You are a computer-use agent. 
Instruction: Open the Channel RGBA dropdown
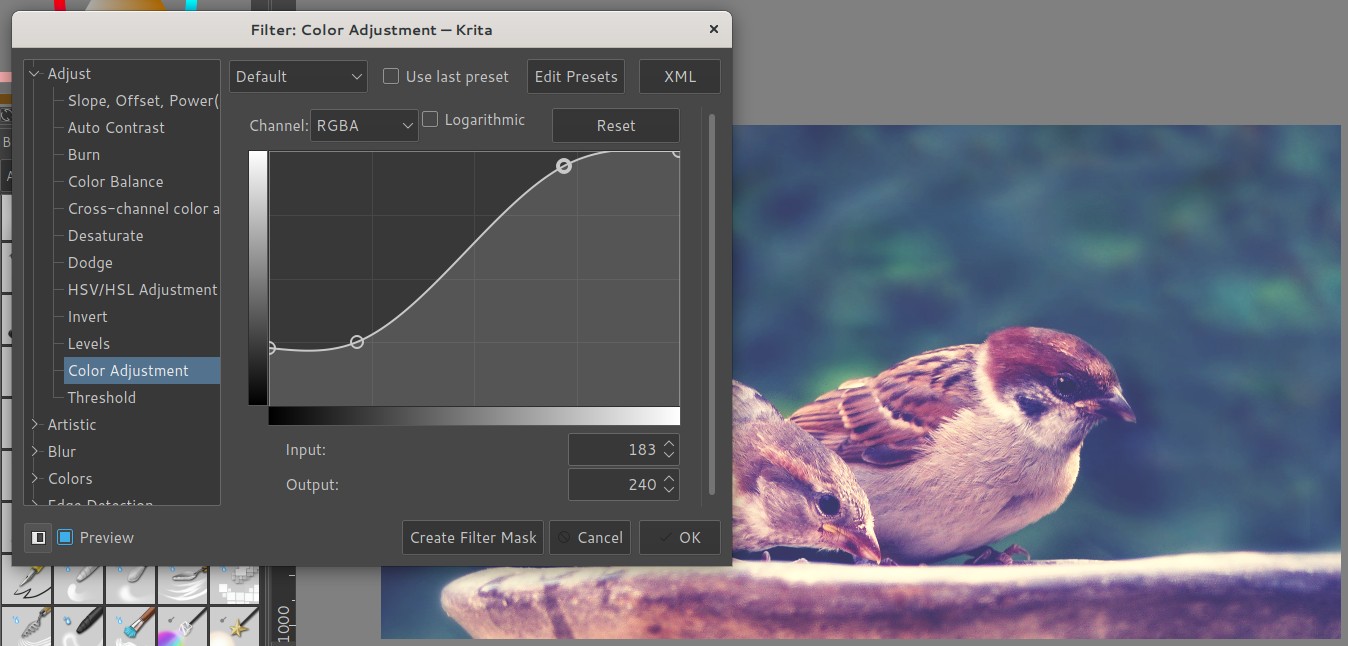click(x=364, y=125)
